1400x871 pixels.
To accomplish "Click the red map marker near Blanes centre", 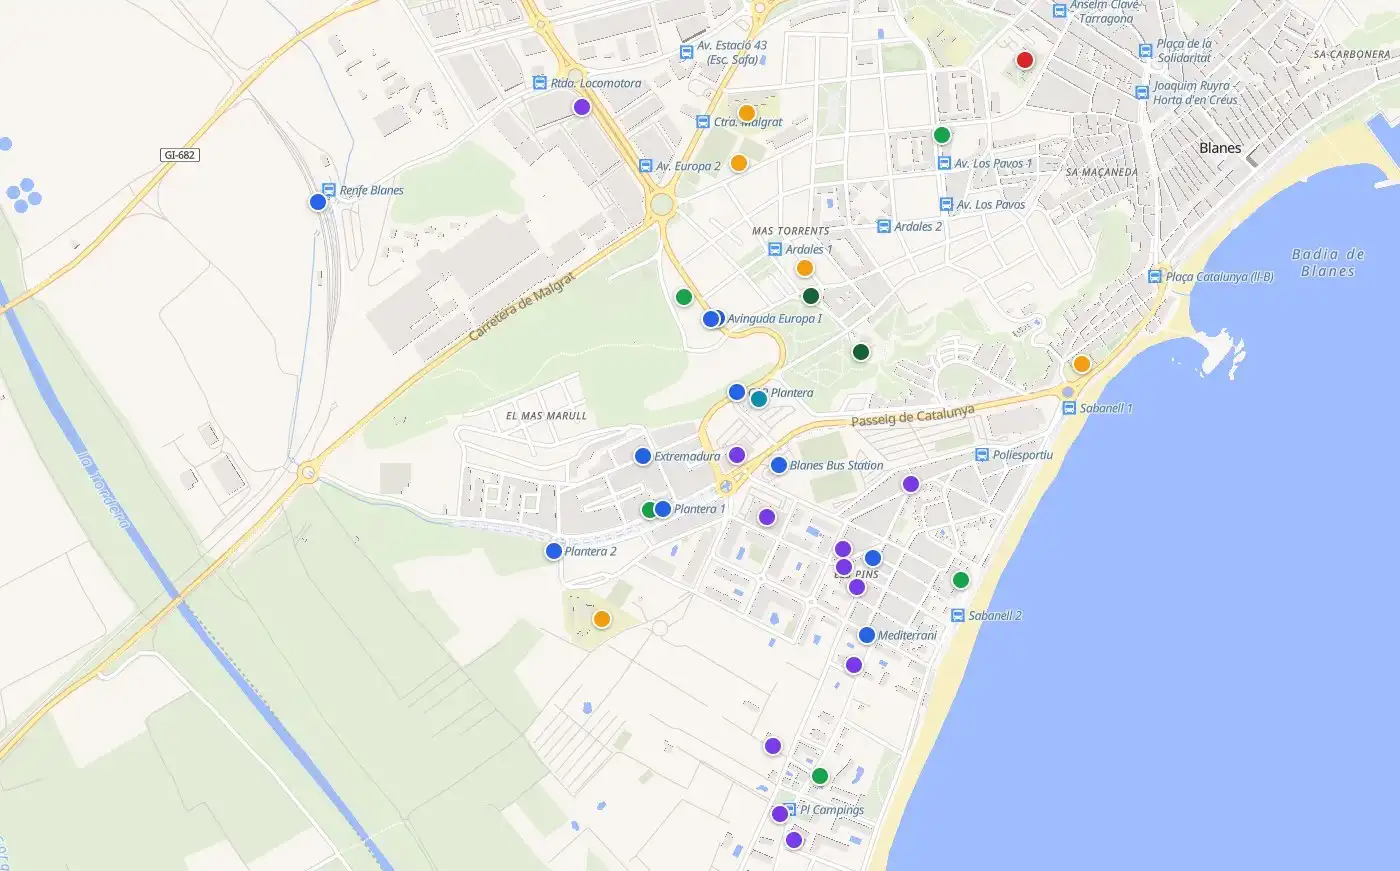I will pyautogui.click(x=1024, y=60).
